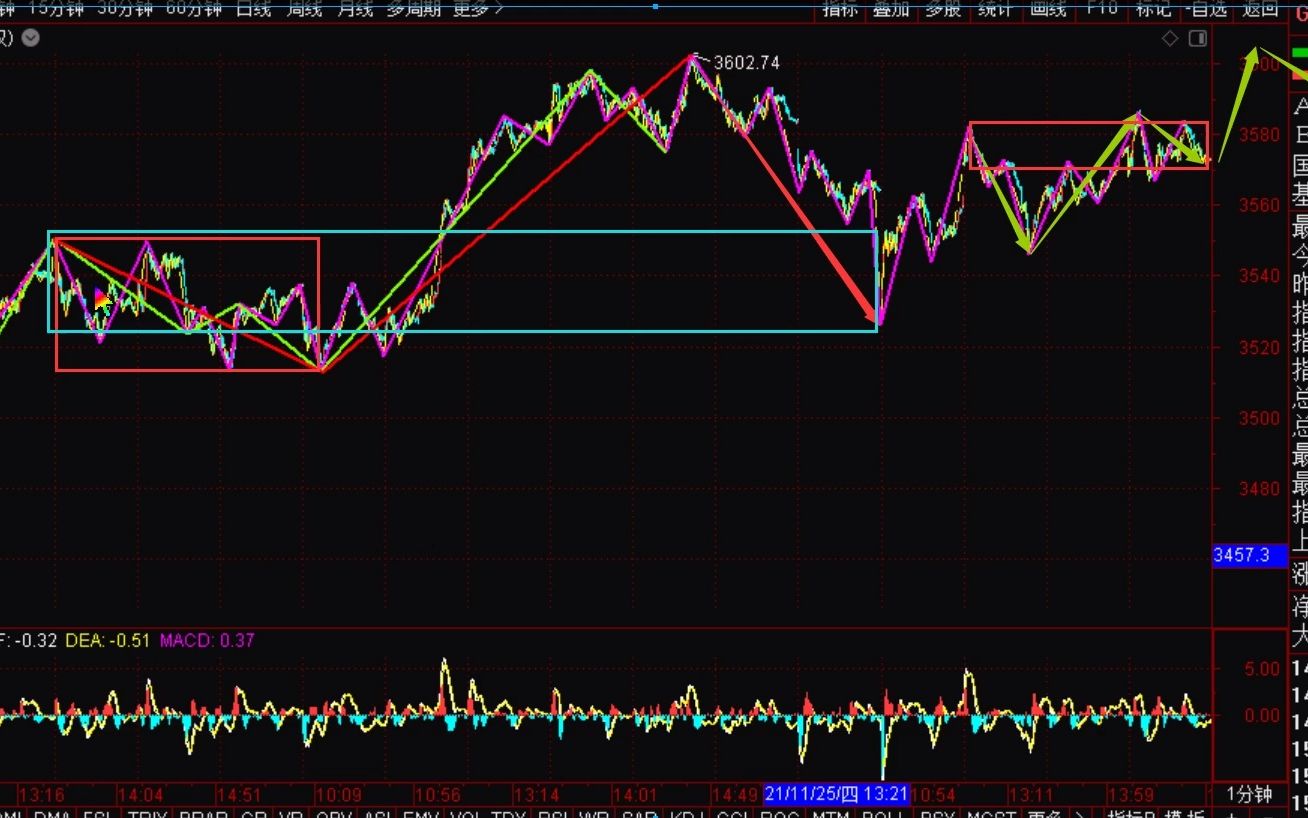The width and height of the screenshot is (1308, 818).
Task: Click the 14:49 time axis label
Action: click(x=733, y=795)
